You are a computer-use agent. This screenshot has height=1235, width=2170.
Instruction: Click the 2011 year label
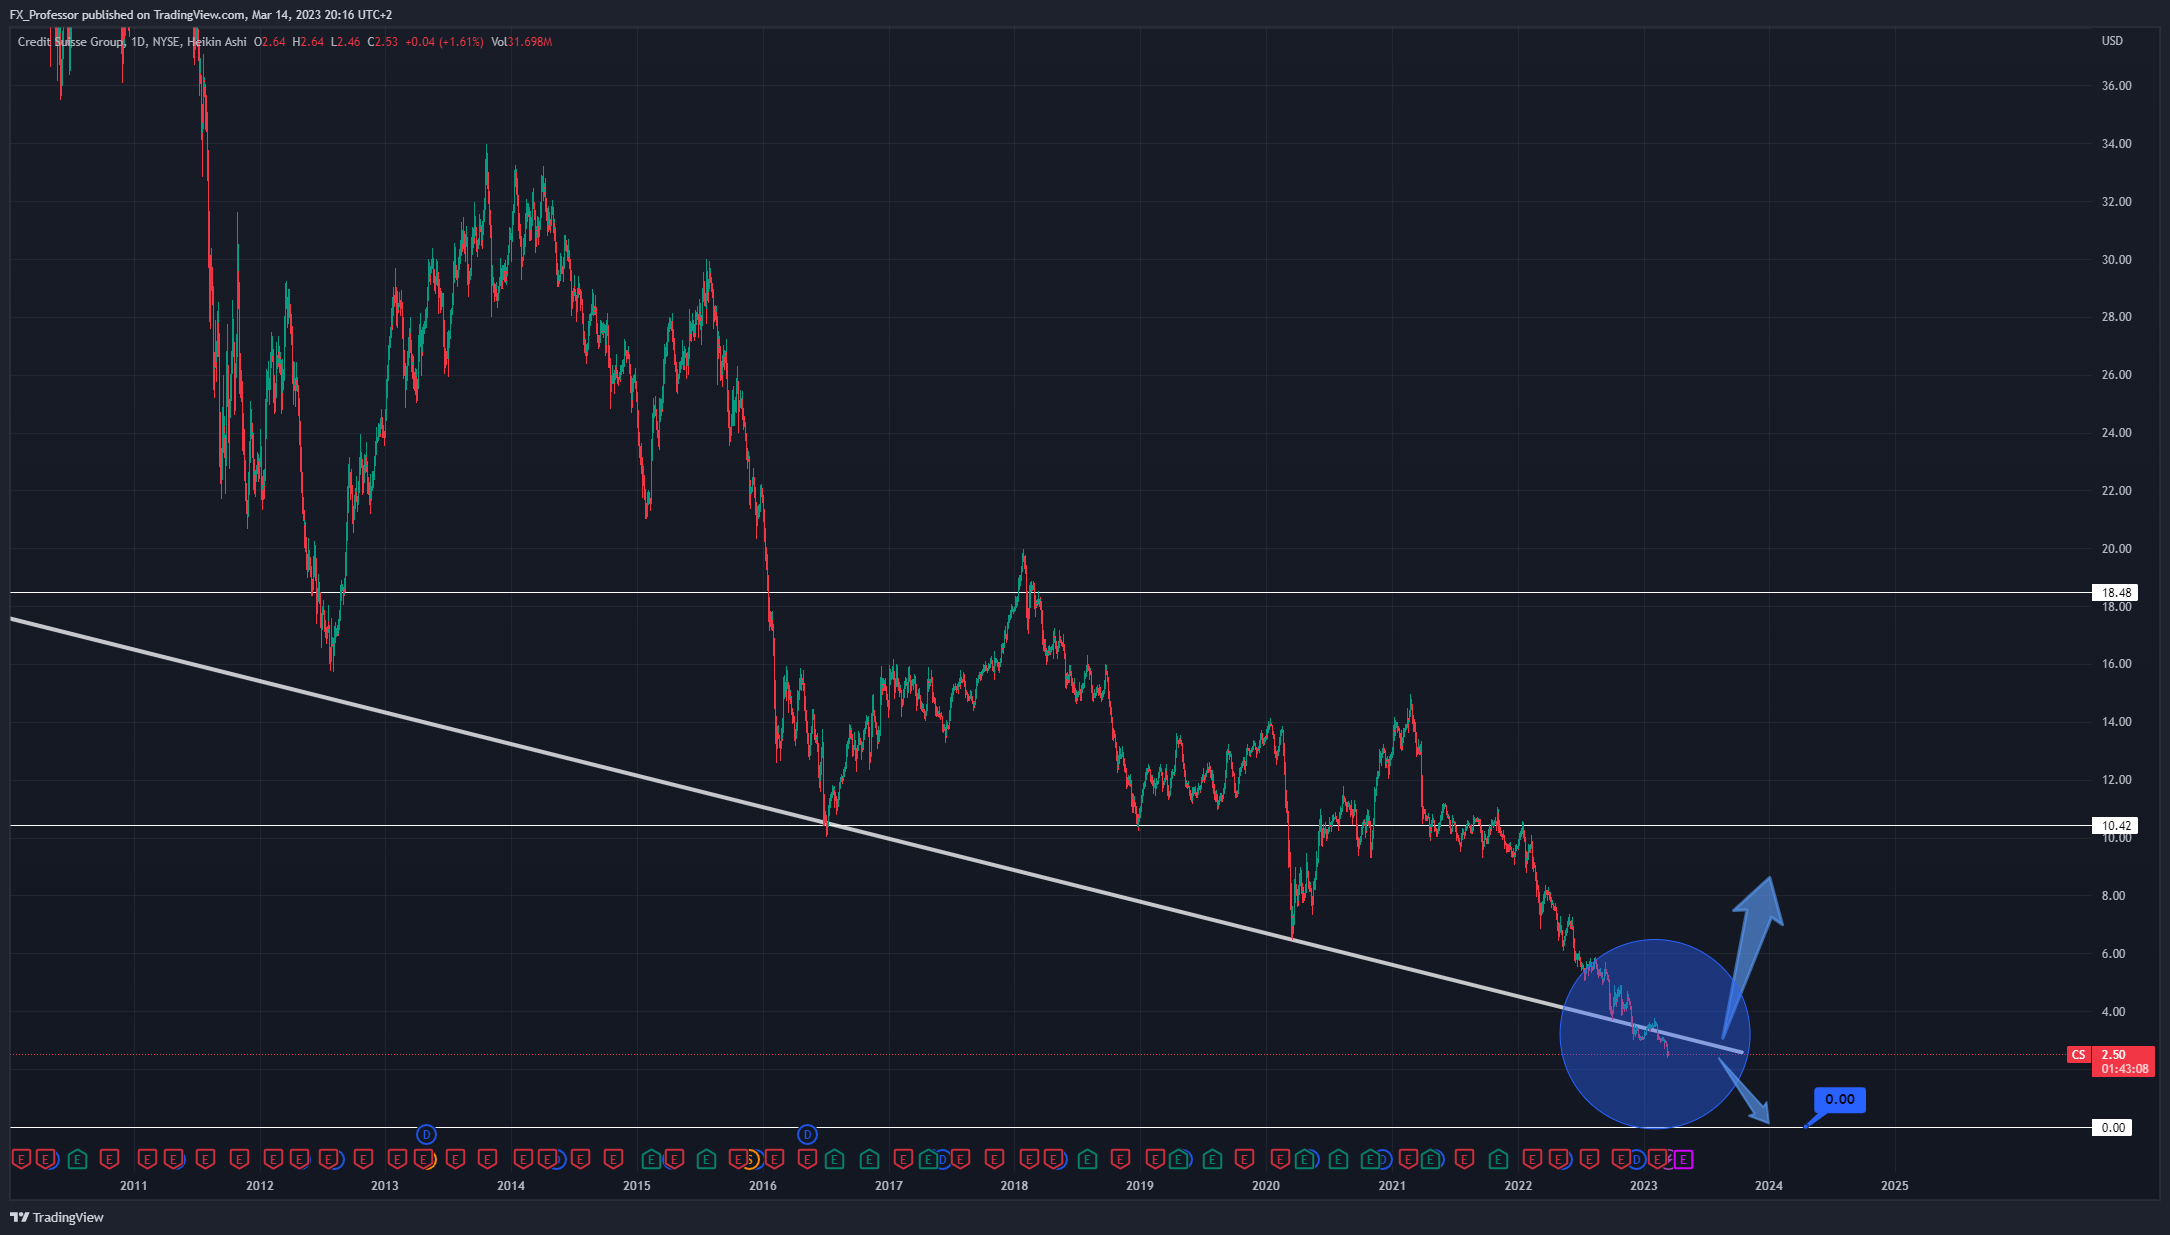tap(133, 1186)
